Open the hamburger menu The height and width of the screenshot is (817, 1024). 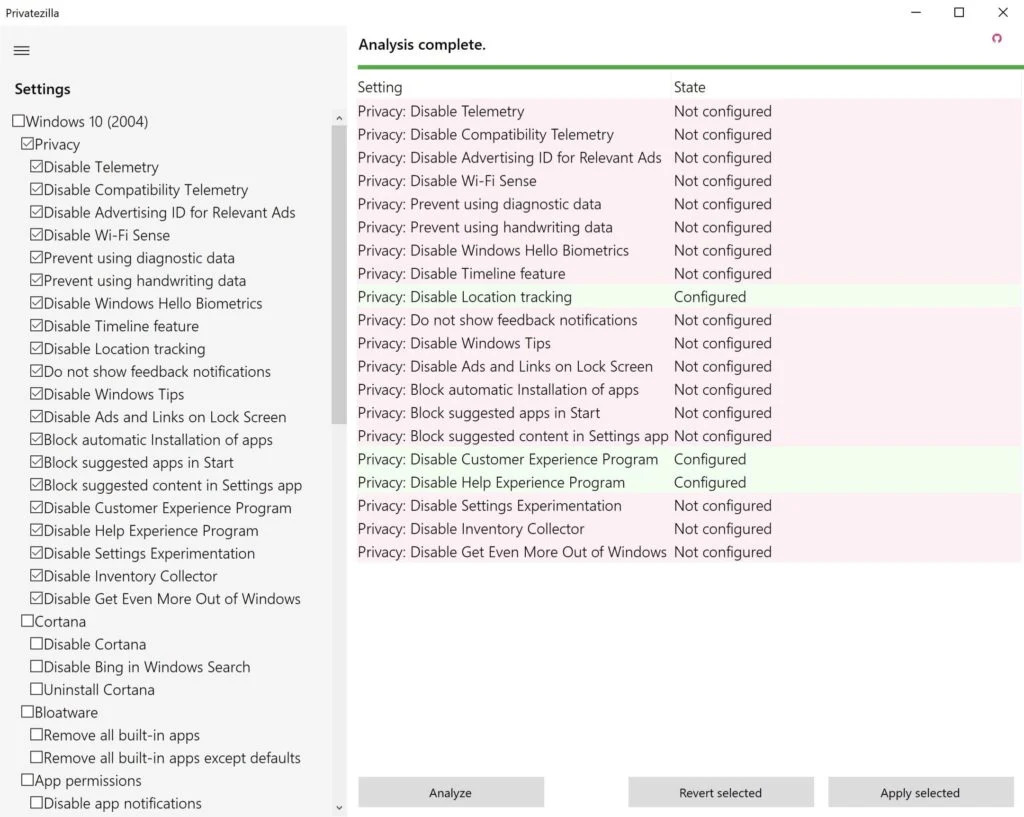[x=22, y=50]
